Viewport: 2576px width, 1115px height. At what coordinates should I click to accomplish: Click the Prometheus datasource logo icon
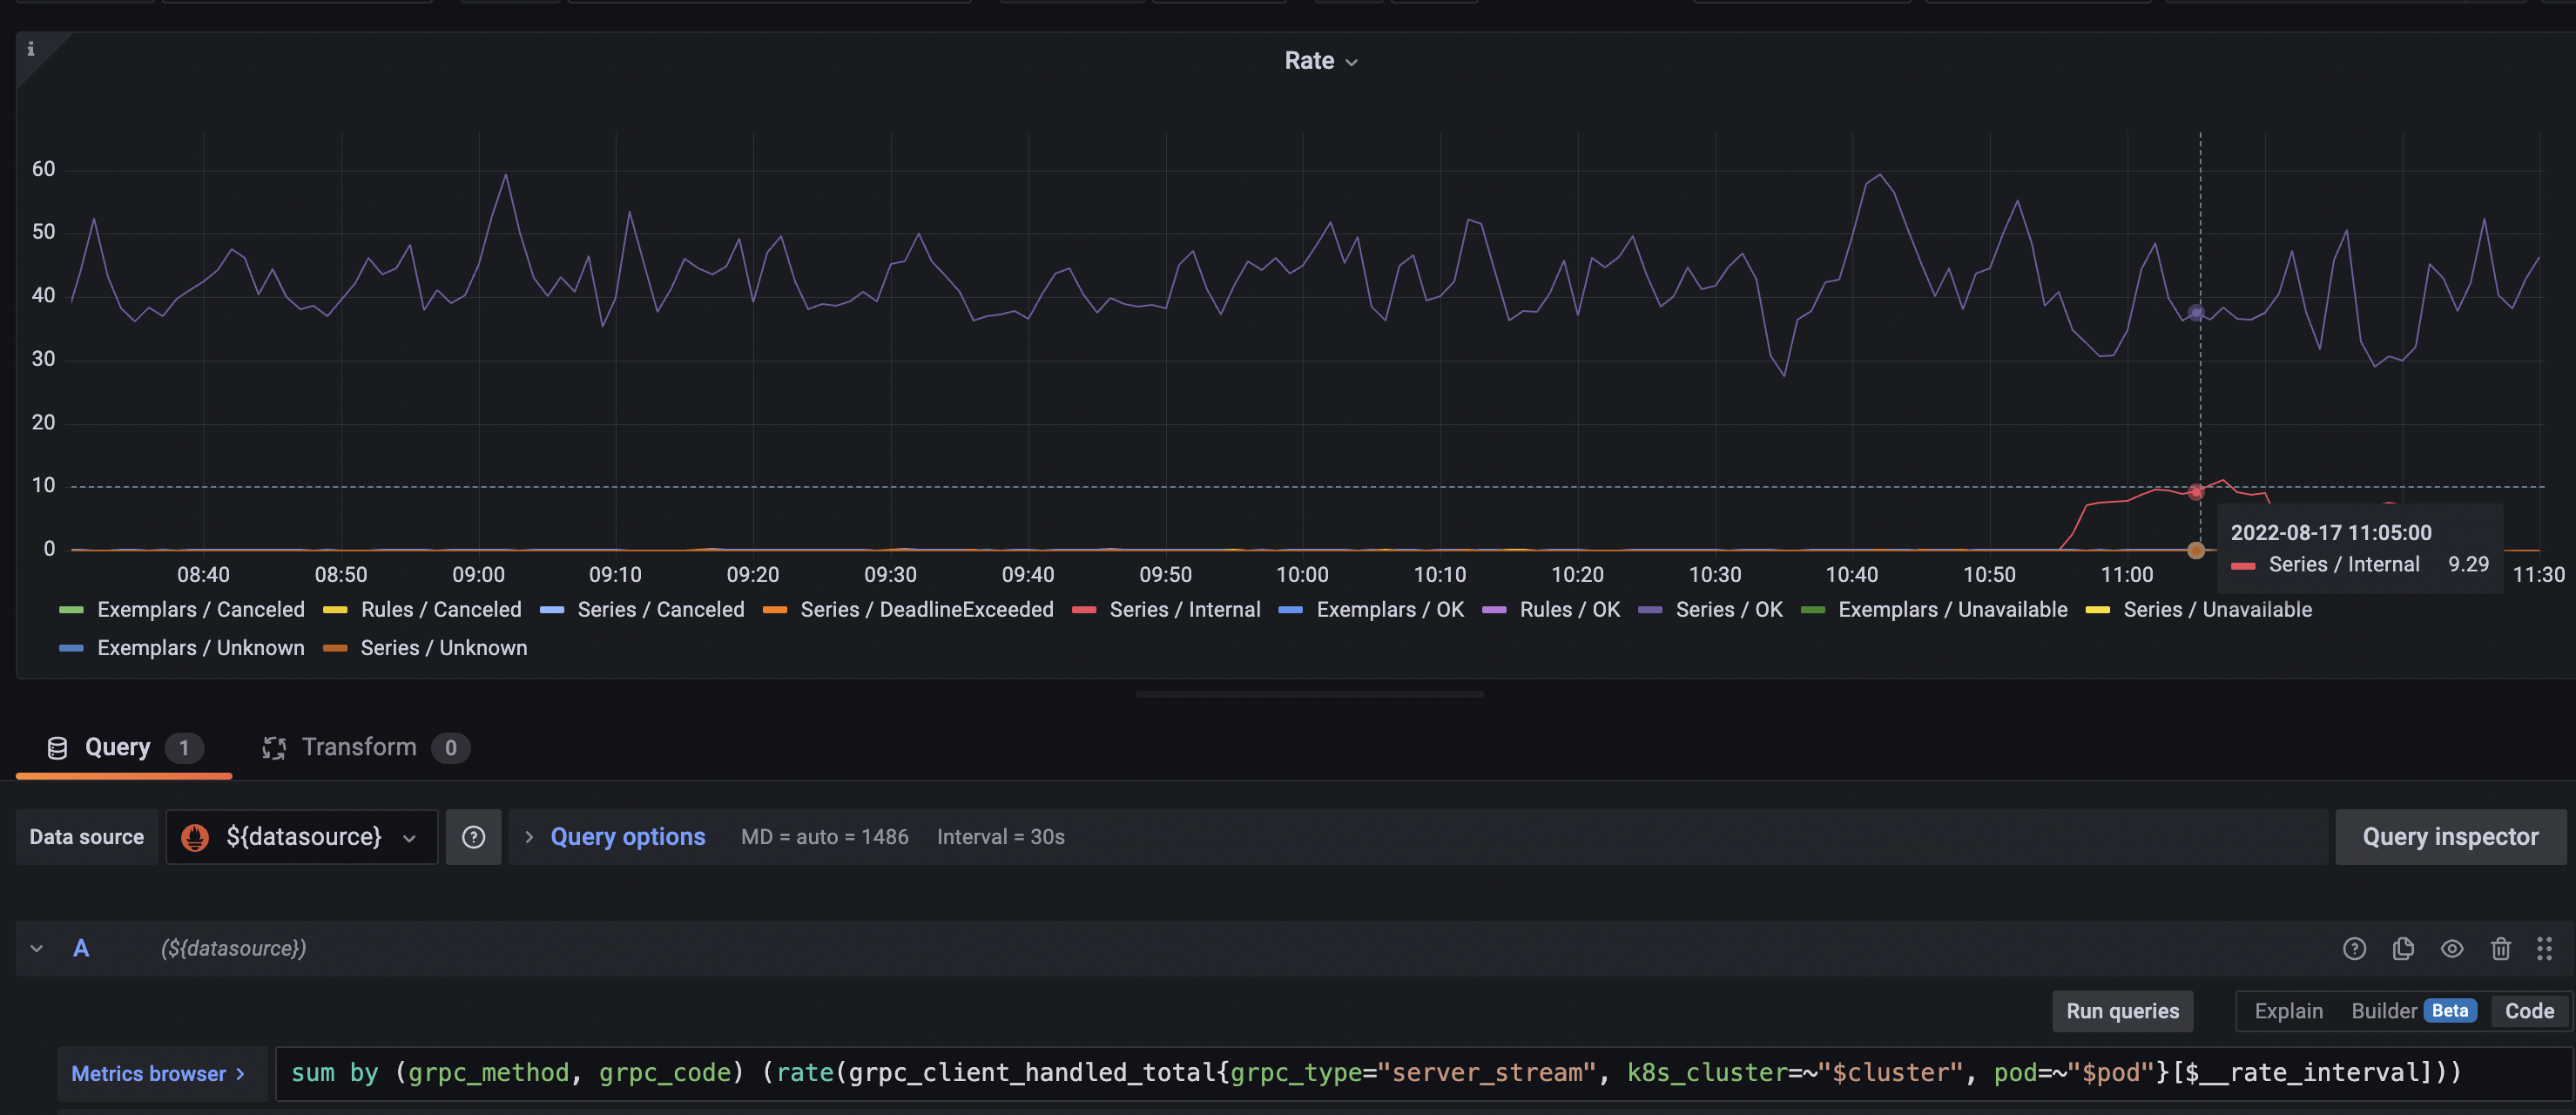click(195, 837)
